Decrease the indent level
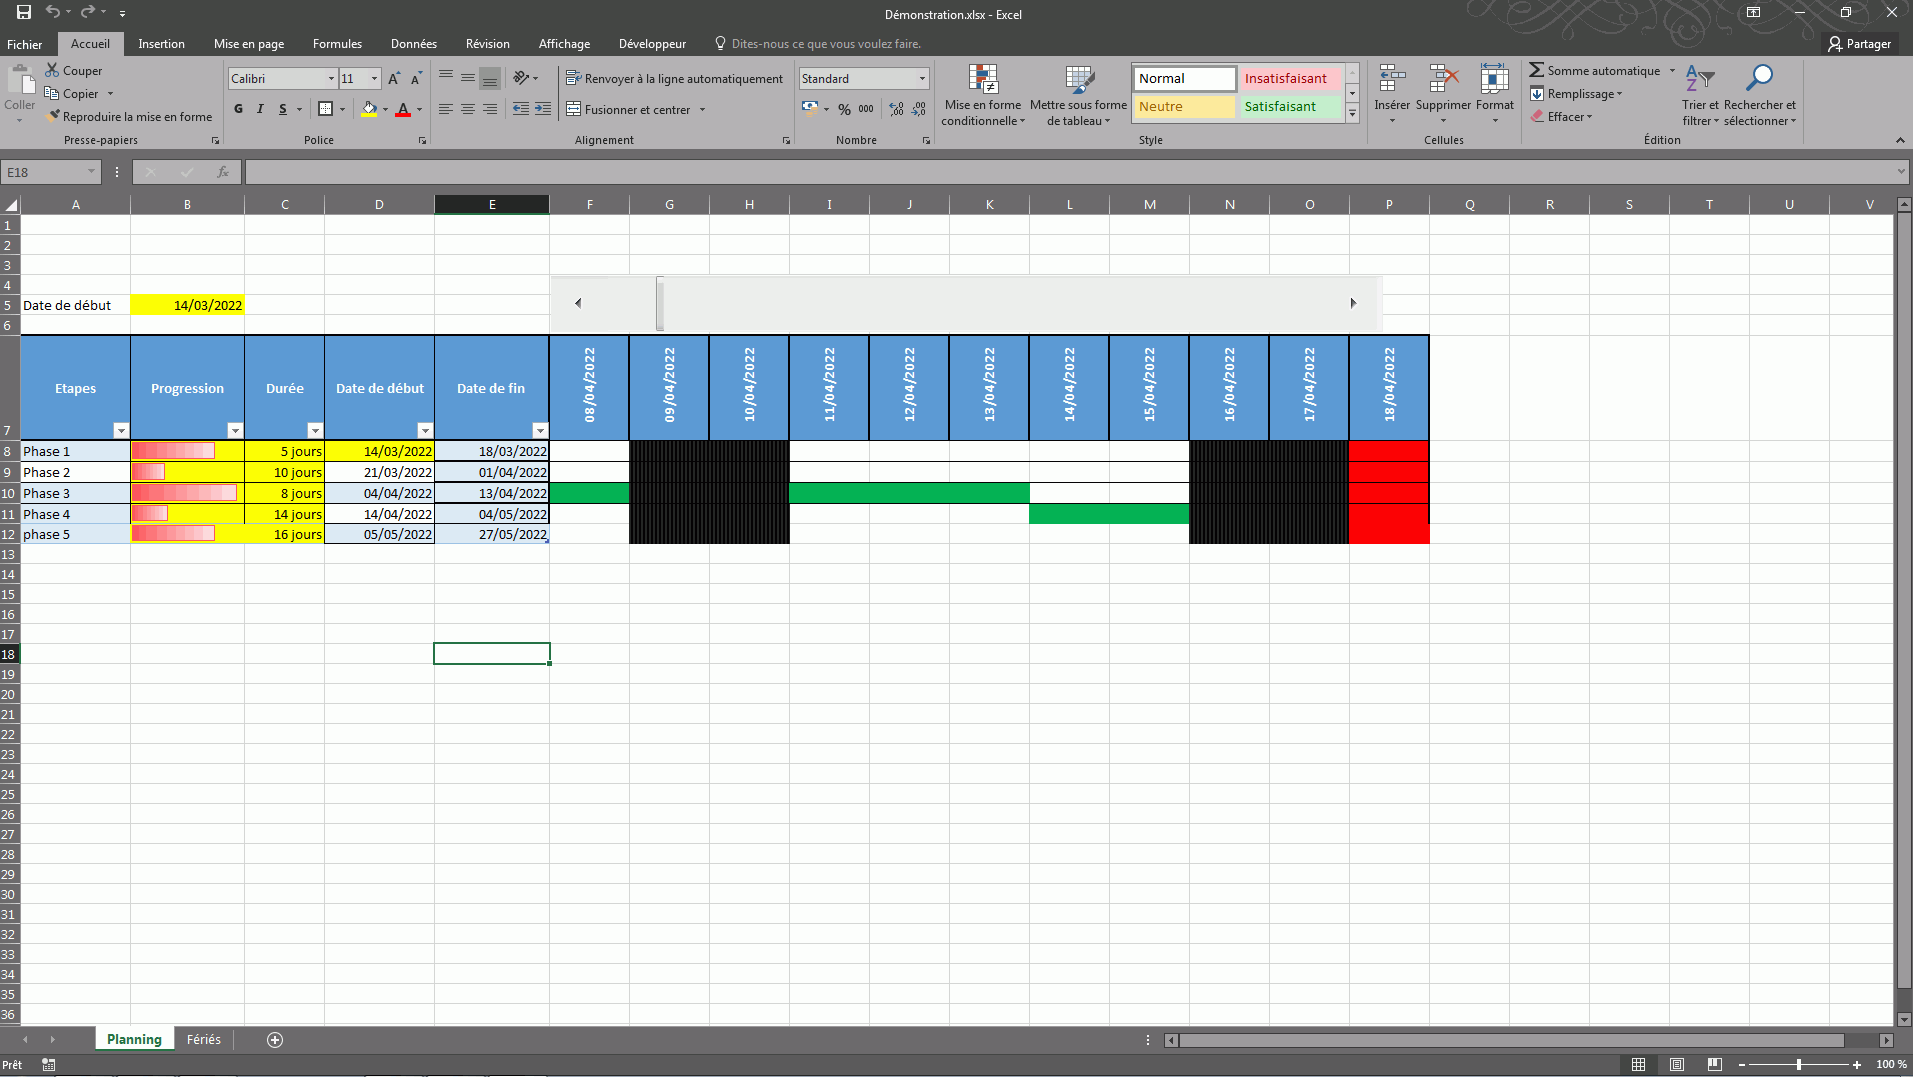 point(521,109)
